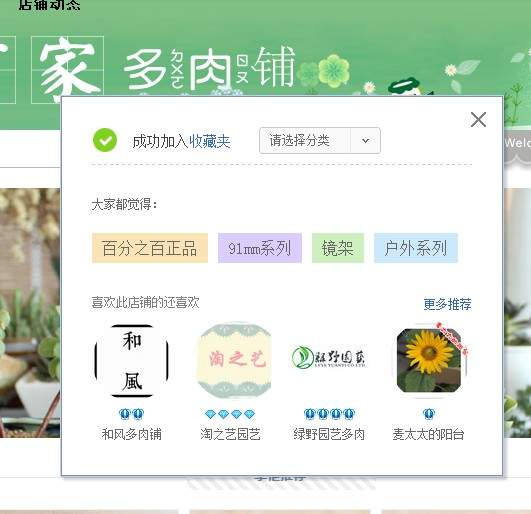Click the 麦太太的阳台 shop name
Image resolution: width=531 pixels, height=514 pixels.
(x=428, y=434)
